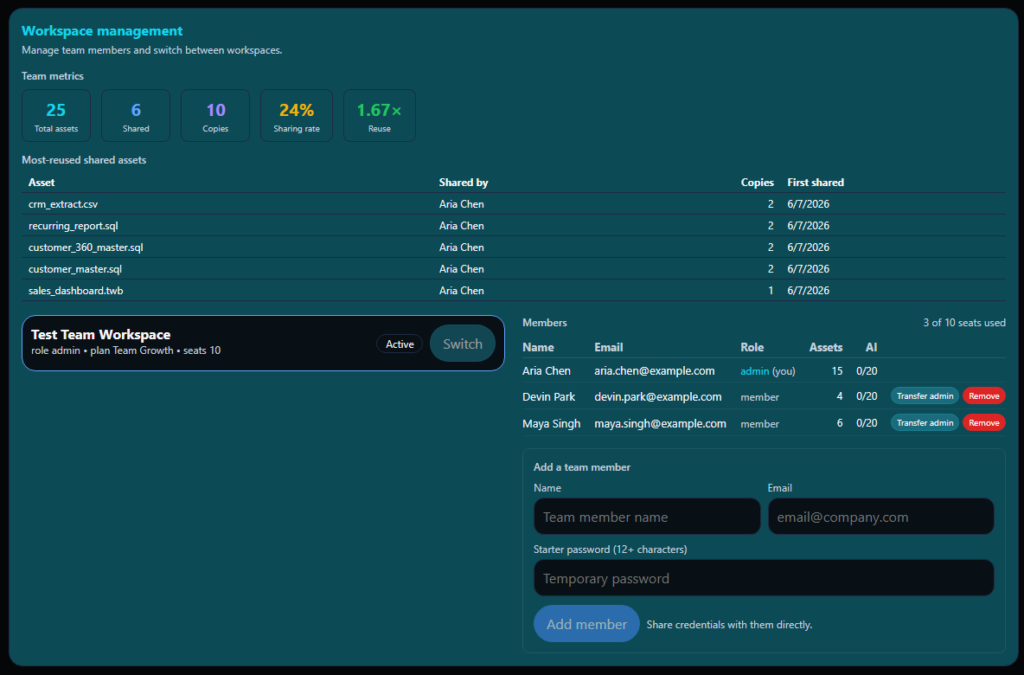
Task: Click the Asset column header
Action: tap(41, 182)
